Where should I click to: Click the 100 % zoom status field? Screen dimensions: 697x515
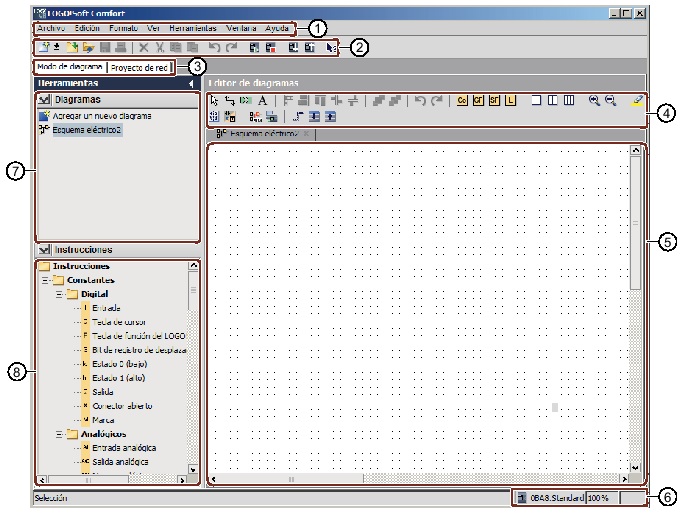[601, 498]
